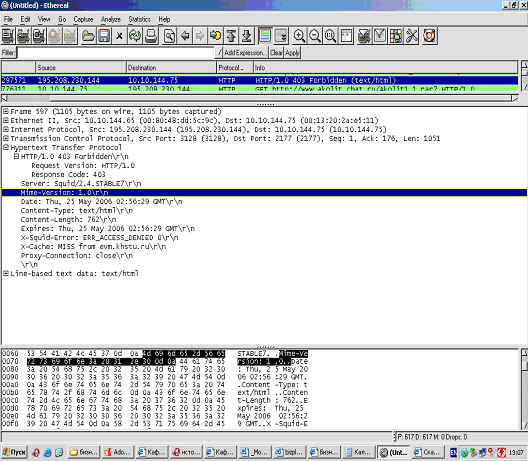Click the Clear filter button

point(276,53)
